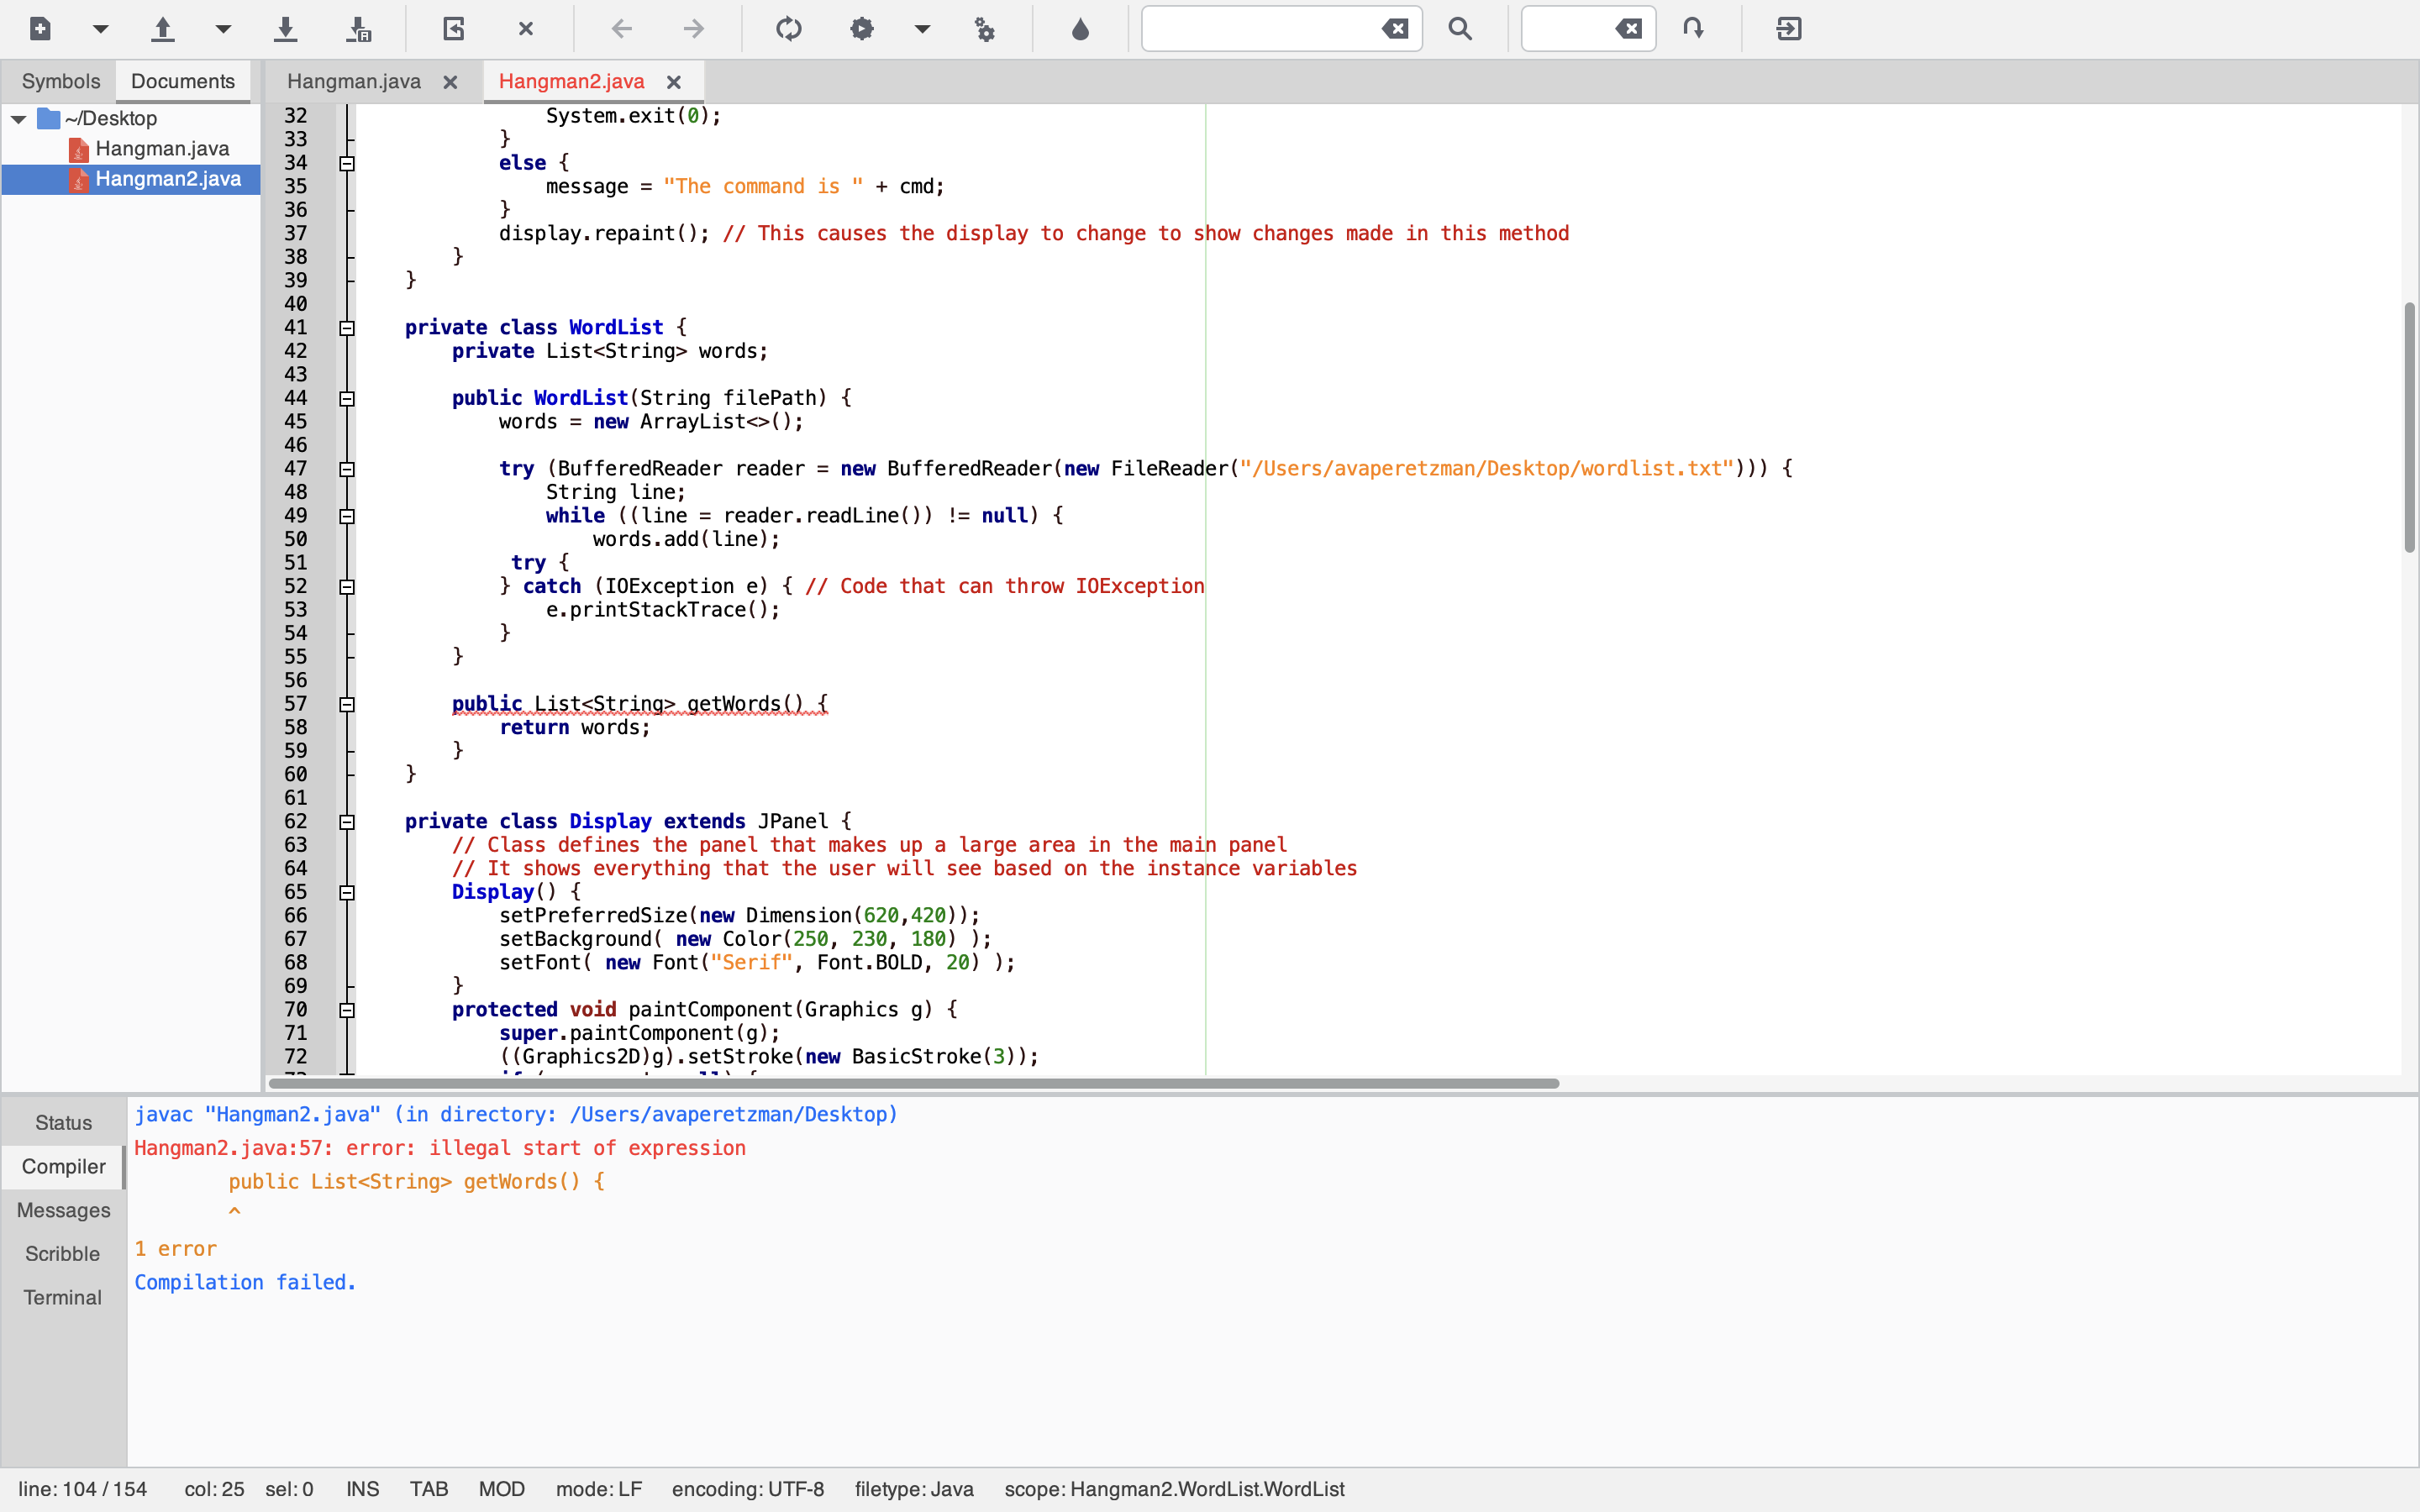Compile the file with the circular-arrows icon
The height and width of the screenshot is (1512, 2420).
click(x=788, y=29)
